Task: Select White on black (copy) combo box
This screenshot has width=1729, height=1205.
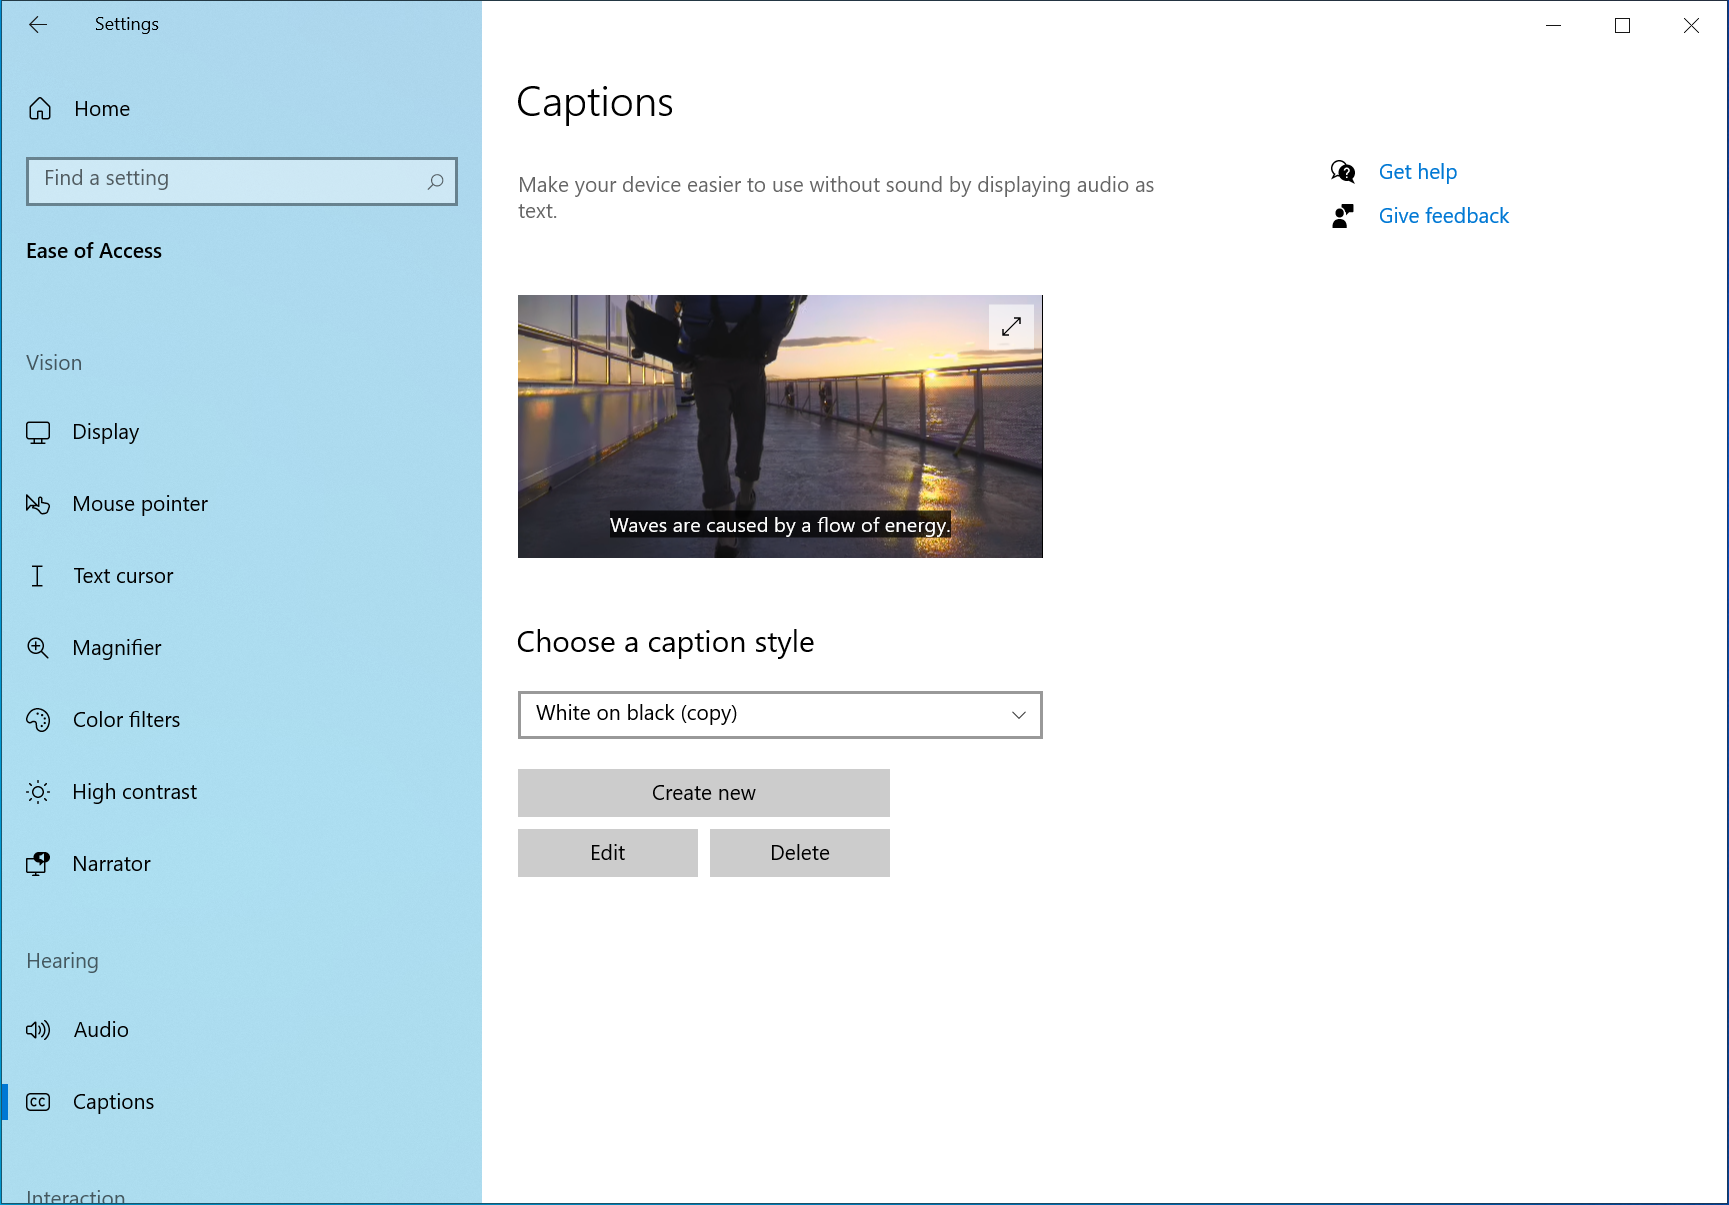Action: coord(780,714)
